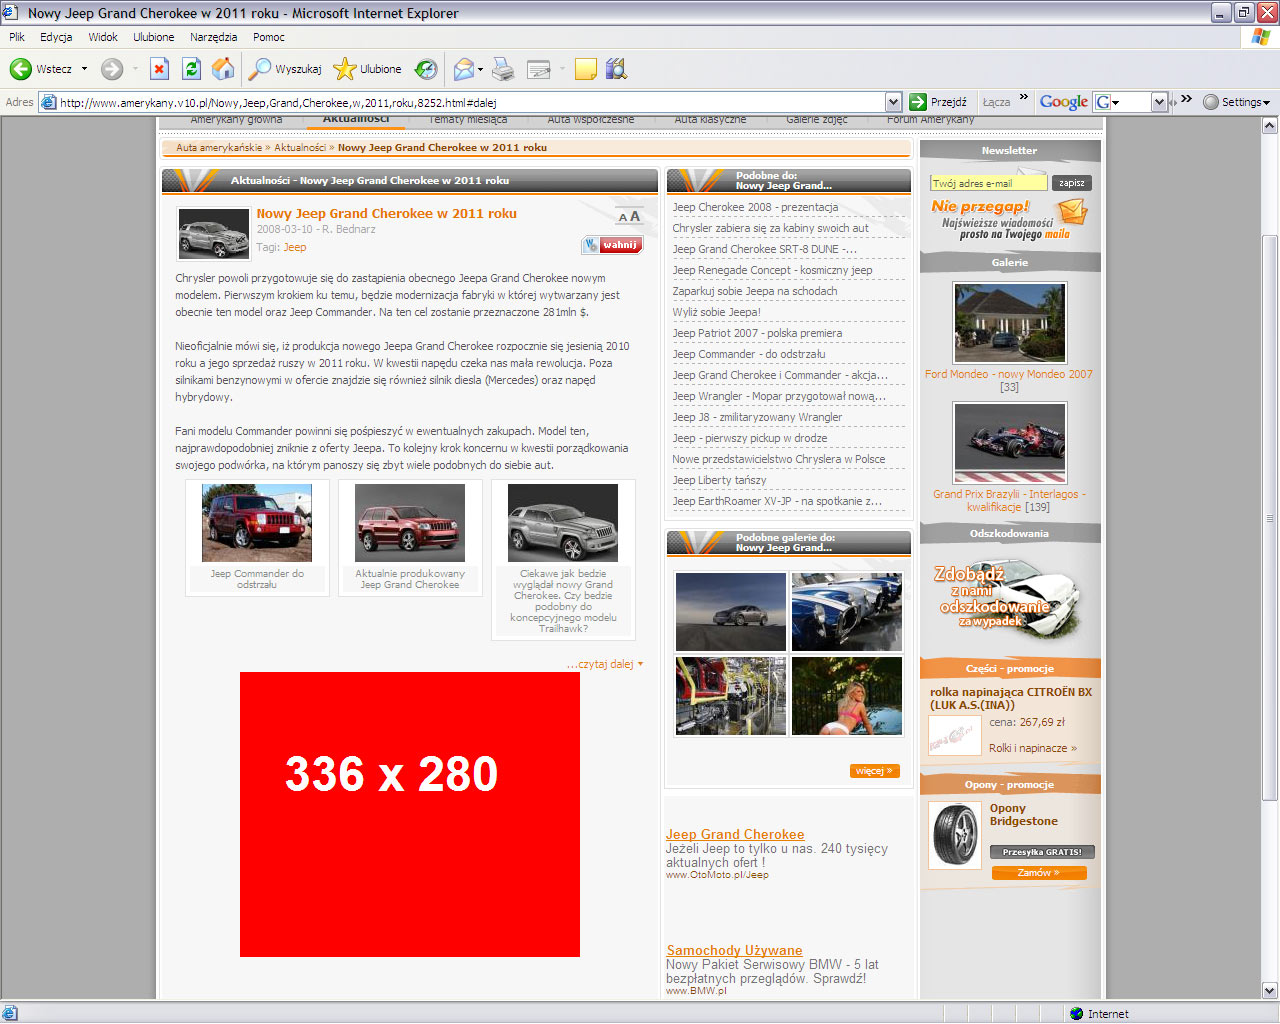Viewport: 1280px width, 1024px height.
Task: Open the Wstecz history dropdown arrow
Action: pos(84,69)
